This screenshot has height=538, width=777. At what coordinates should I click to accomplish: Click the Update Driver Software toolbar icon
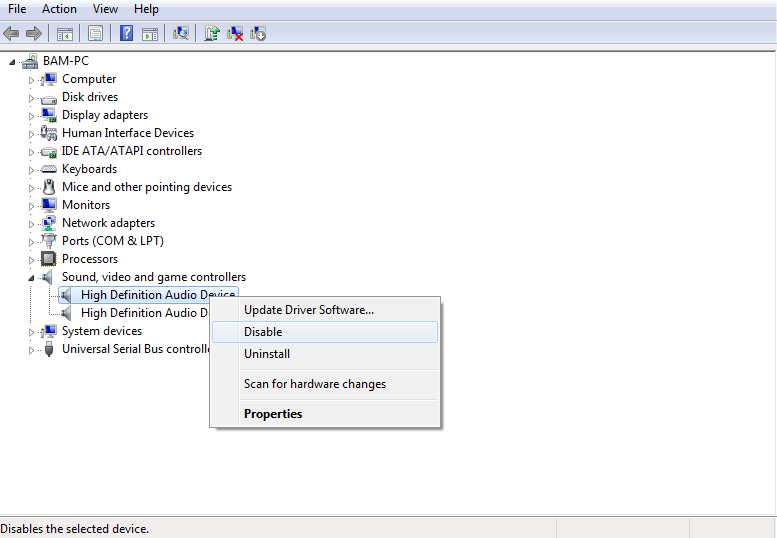click(212, 33)
